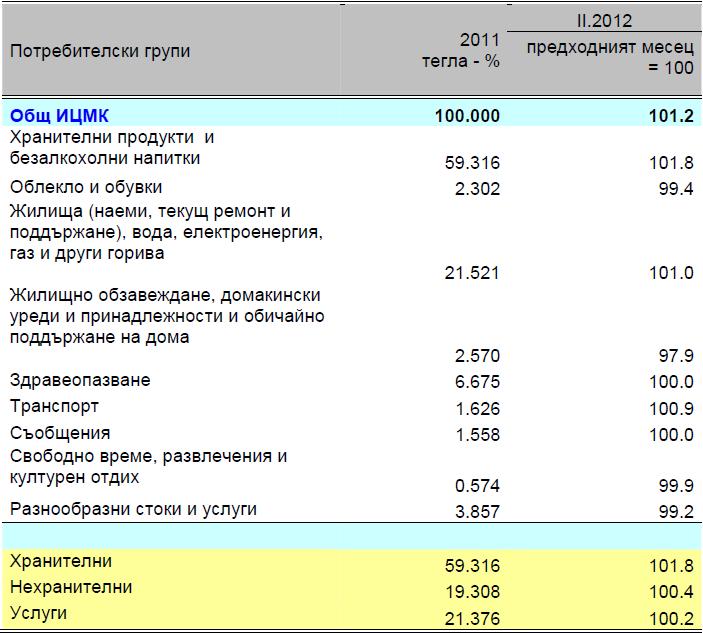Click the 'Нехранителни' row label
Viewport: 703px width, 633px height.
pos(71,587)
